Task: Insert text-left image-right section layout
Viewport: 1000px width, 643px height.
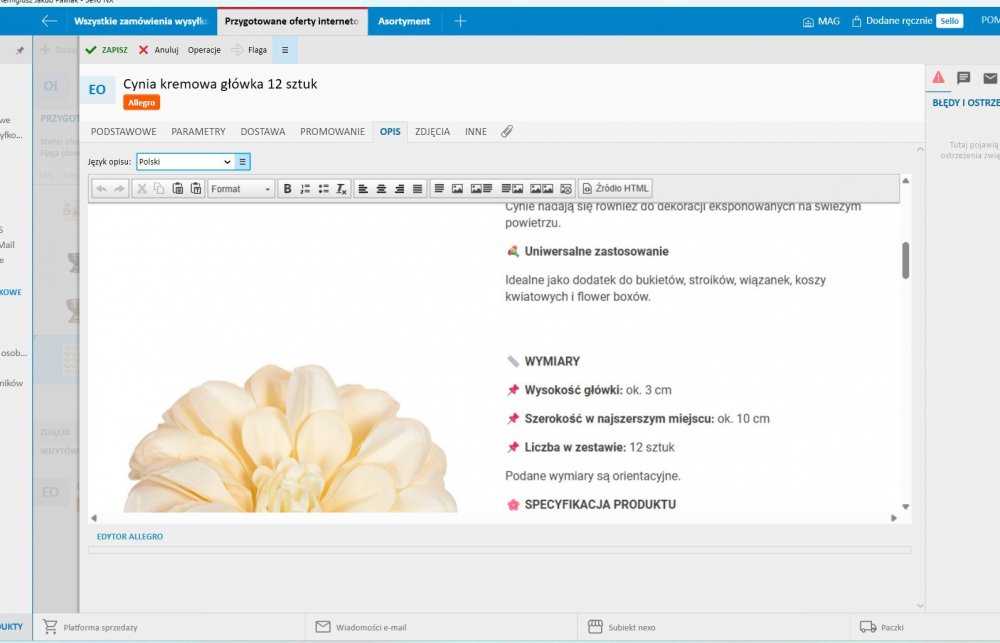Action: 512,189
